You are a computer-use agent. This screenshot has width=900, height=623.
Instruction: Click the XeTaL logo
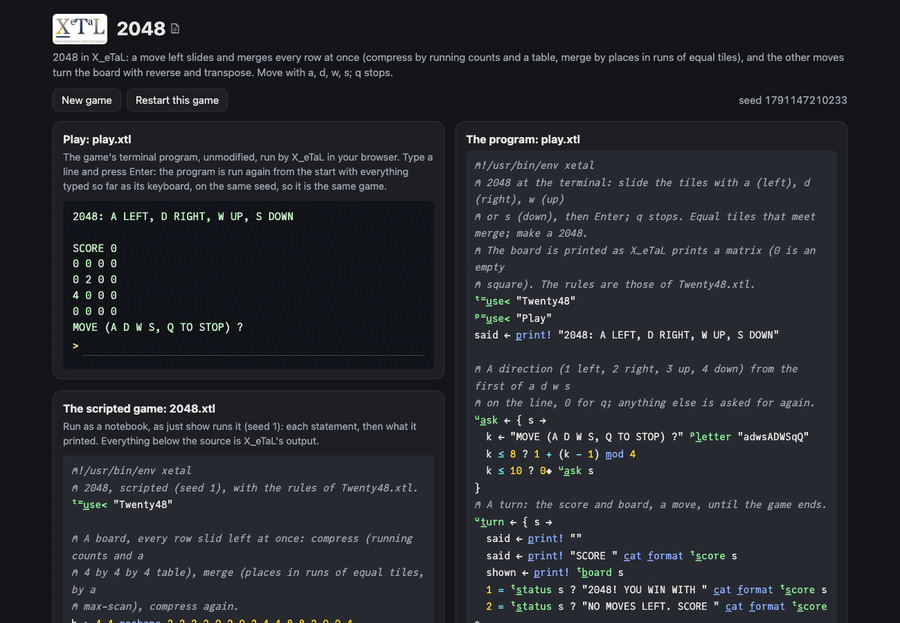coord(80,29)
